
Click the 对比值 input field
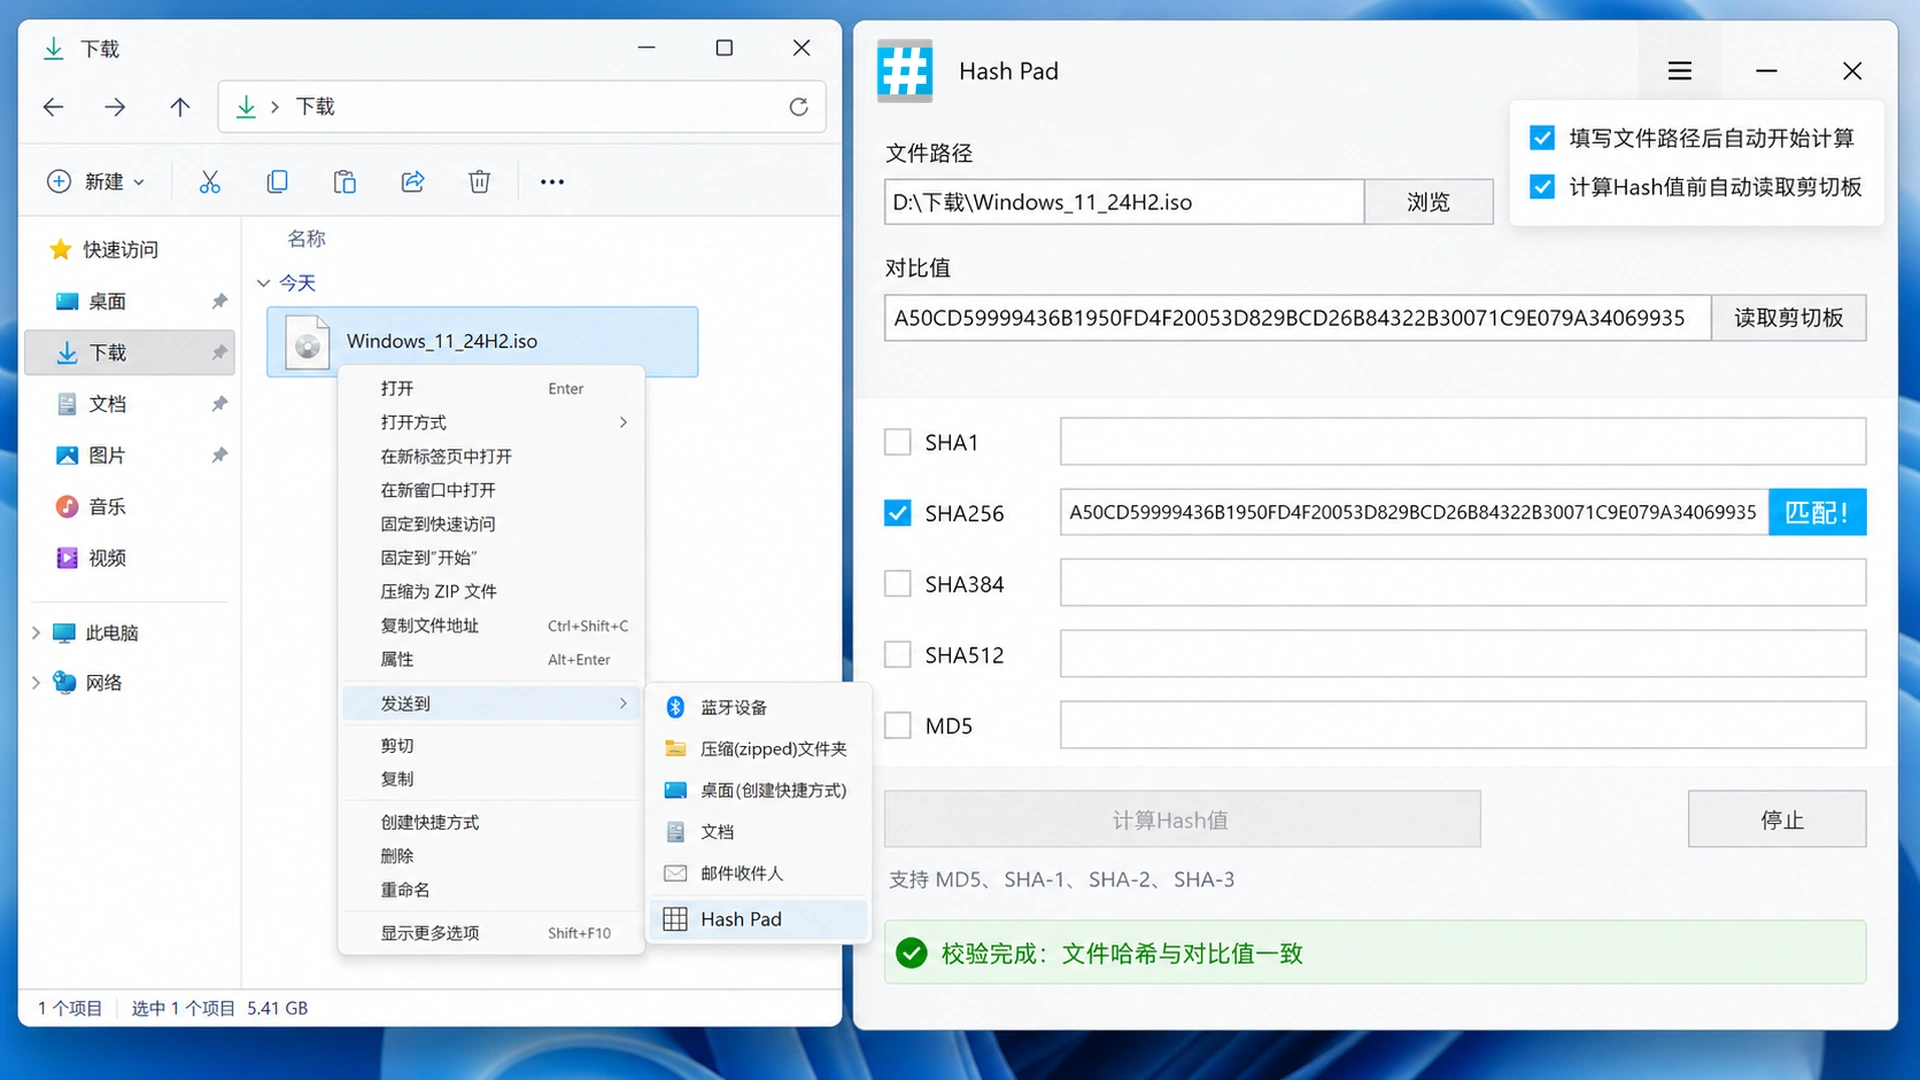click(1298, 318)
